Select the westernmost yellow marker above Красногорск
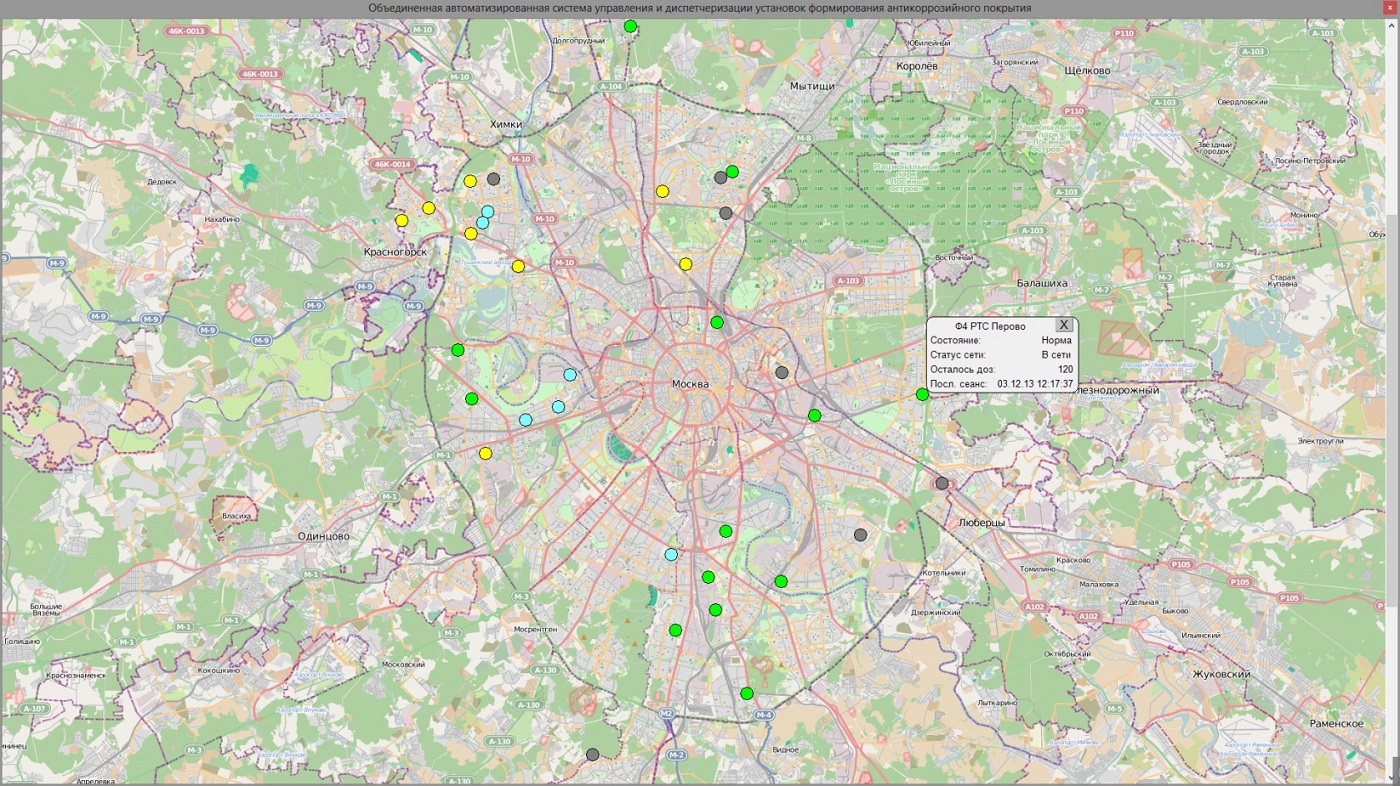 (x=401, y=220)
